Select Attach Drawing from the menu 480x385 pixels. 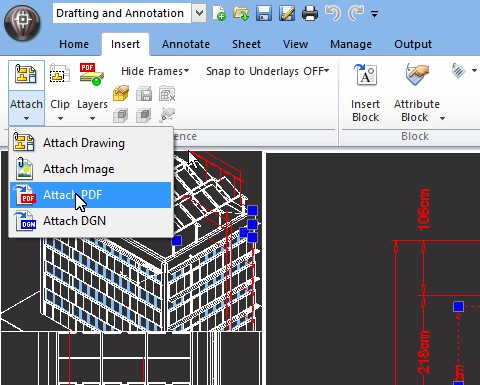coord(90,143)
